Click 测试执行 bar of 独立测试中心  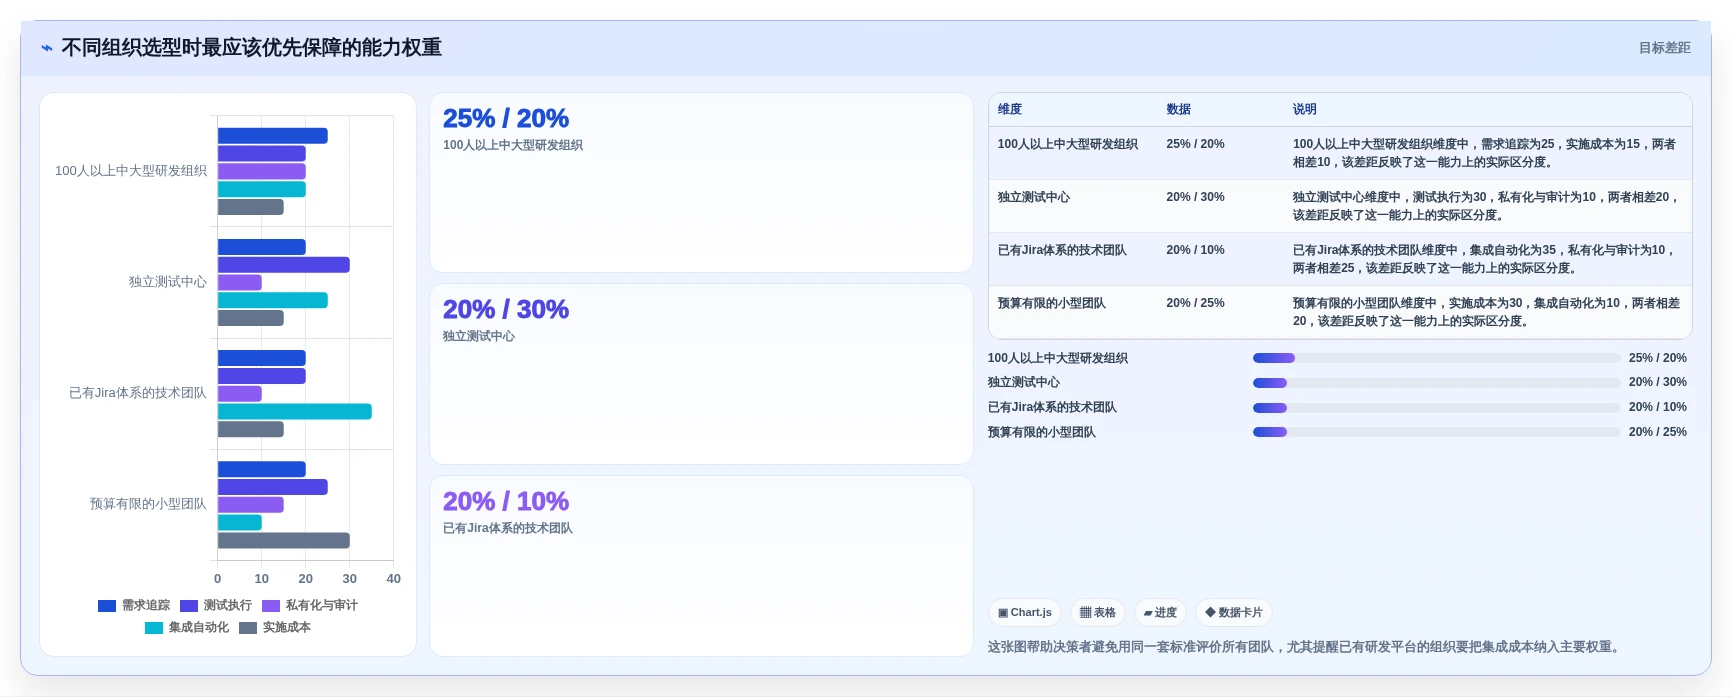pyautogui.click(x=284, y=265)
